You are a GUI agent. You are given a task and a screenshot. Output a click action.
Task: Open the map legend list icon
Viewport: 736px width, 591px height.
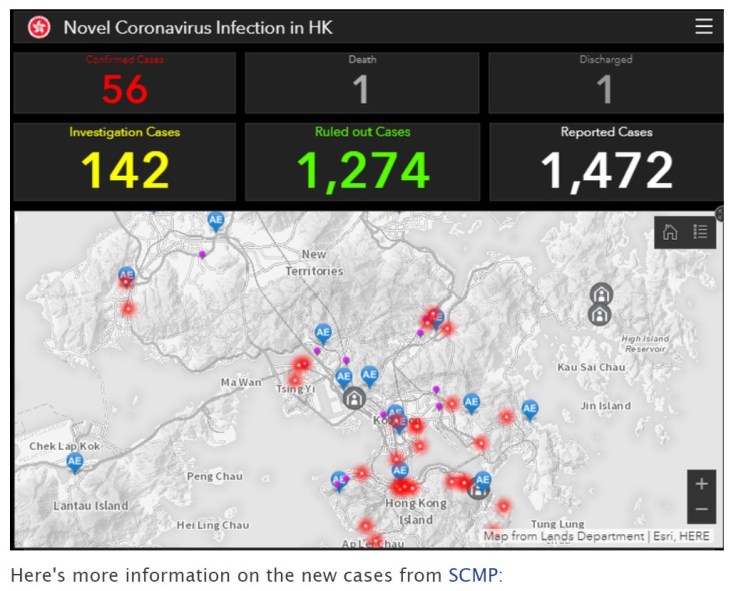coord(700,232)
